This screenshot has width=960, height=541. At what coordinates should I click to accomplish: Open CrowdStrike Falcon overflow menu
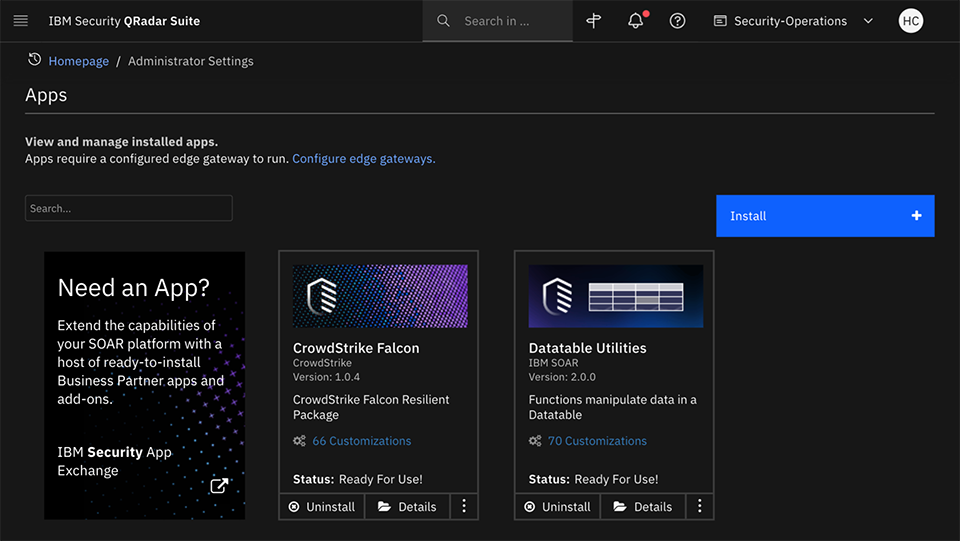464,506
